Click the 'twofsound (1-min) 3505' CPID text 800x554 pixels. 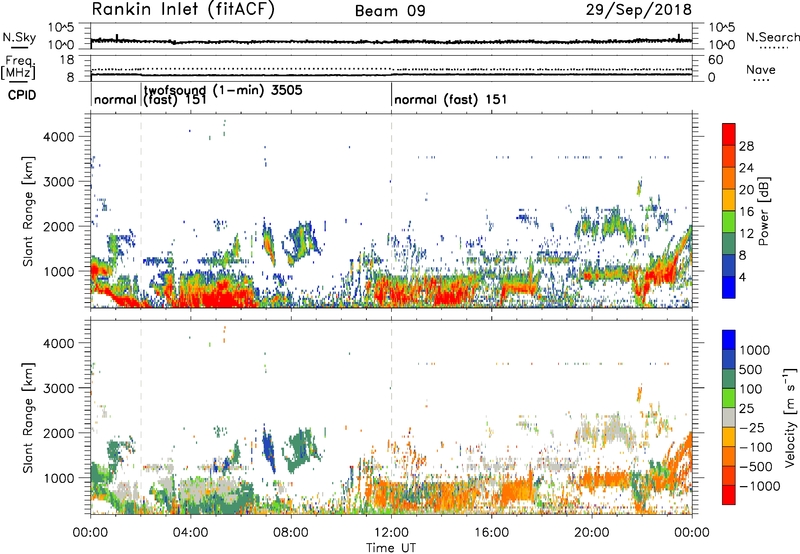pyautogui.click(x=223, y=90)
